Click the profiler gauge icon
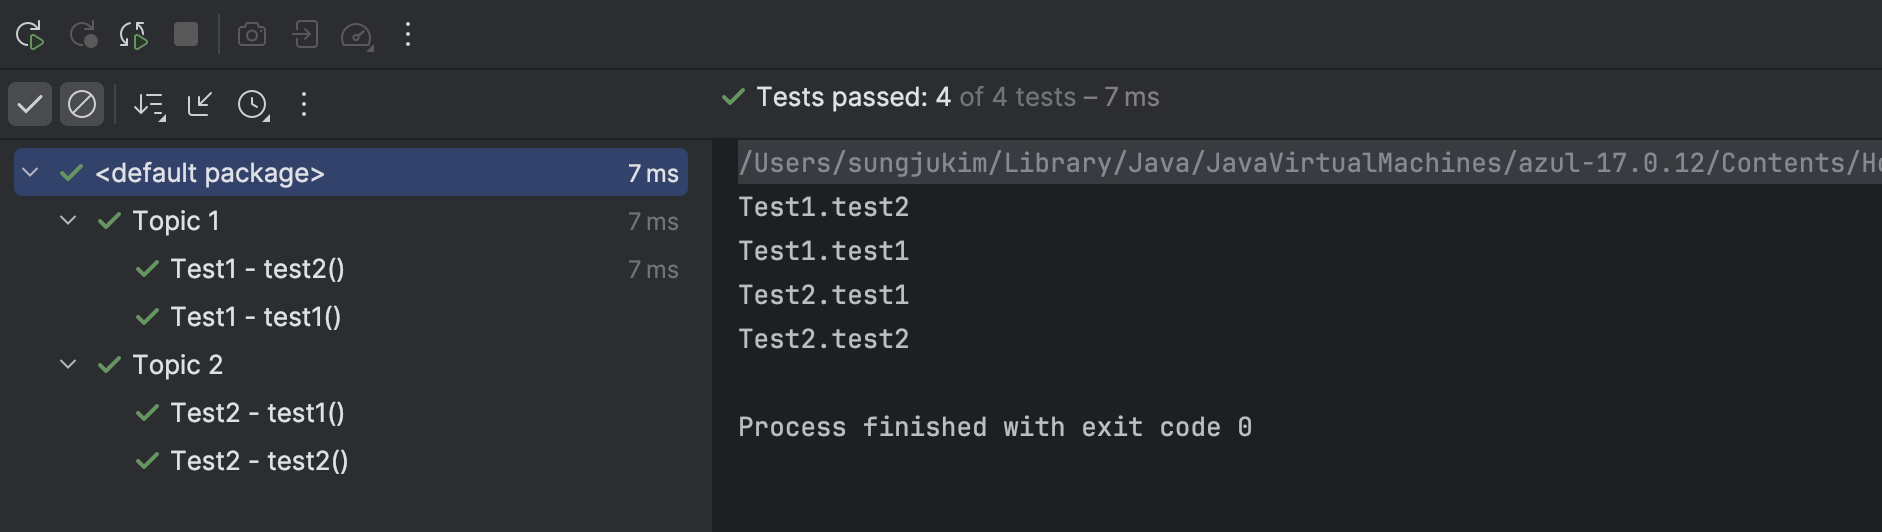 [x=357, y=36]
